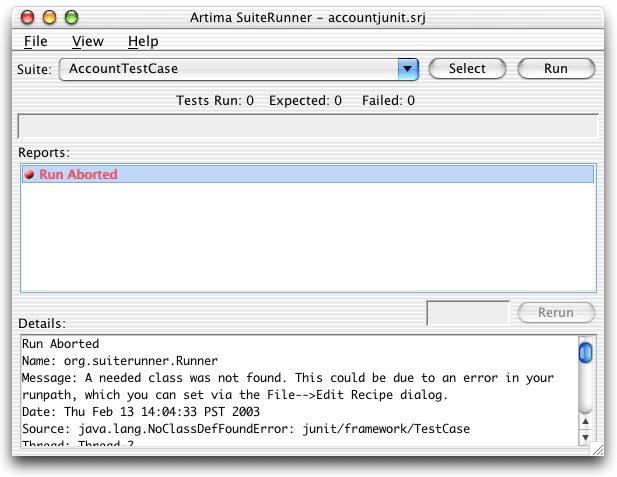Click the 'Date: Thu Feb 13' detail line

point(141,412)
